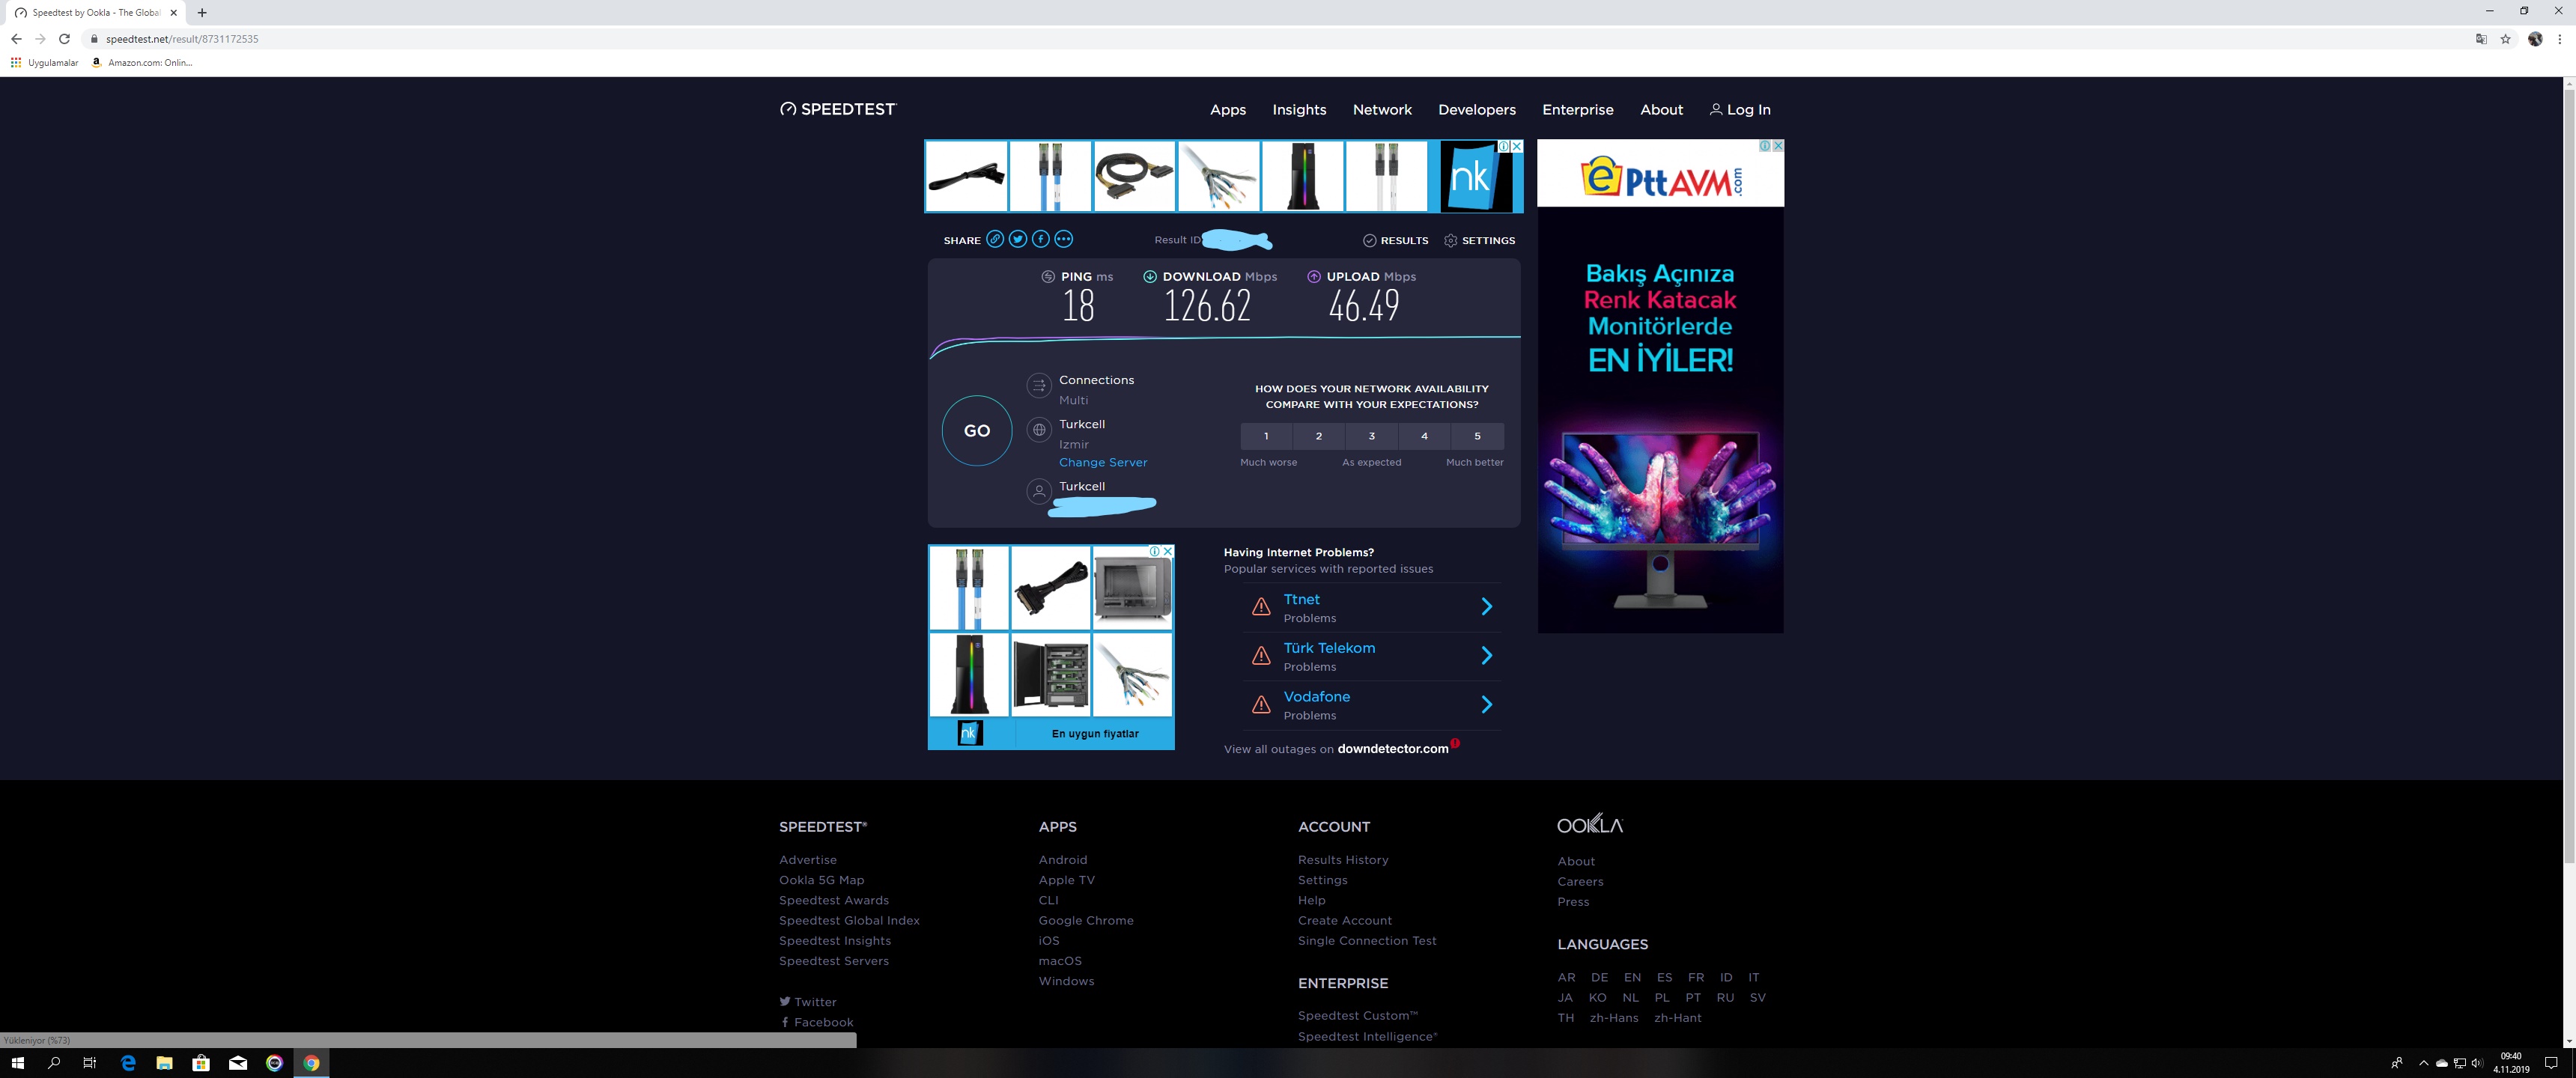Click the Facebook footer link
2576x1078 pixels.
817,1022
